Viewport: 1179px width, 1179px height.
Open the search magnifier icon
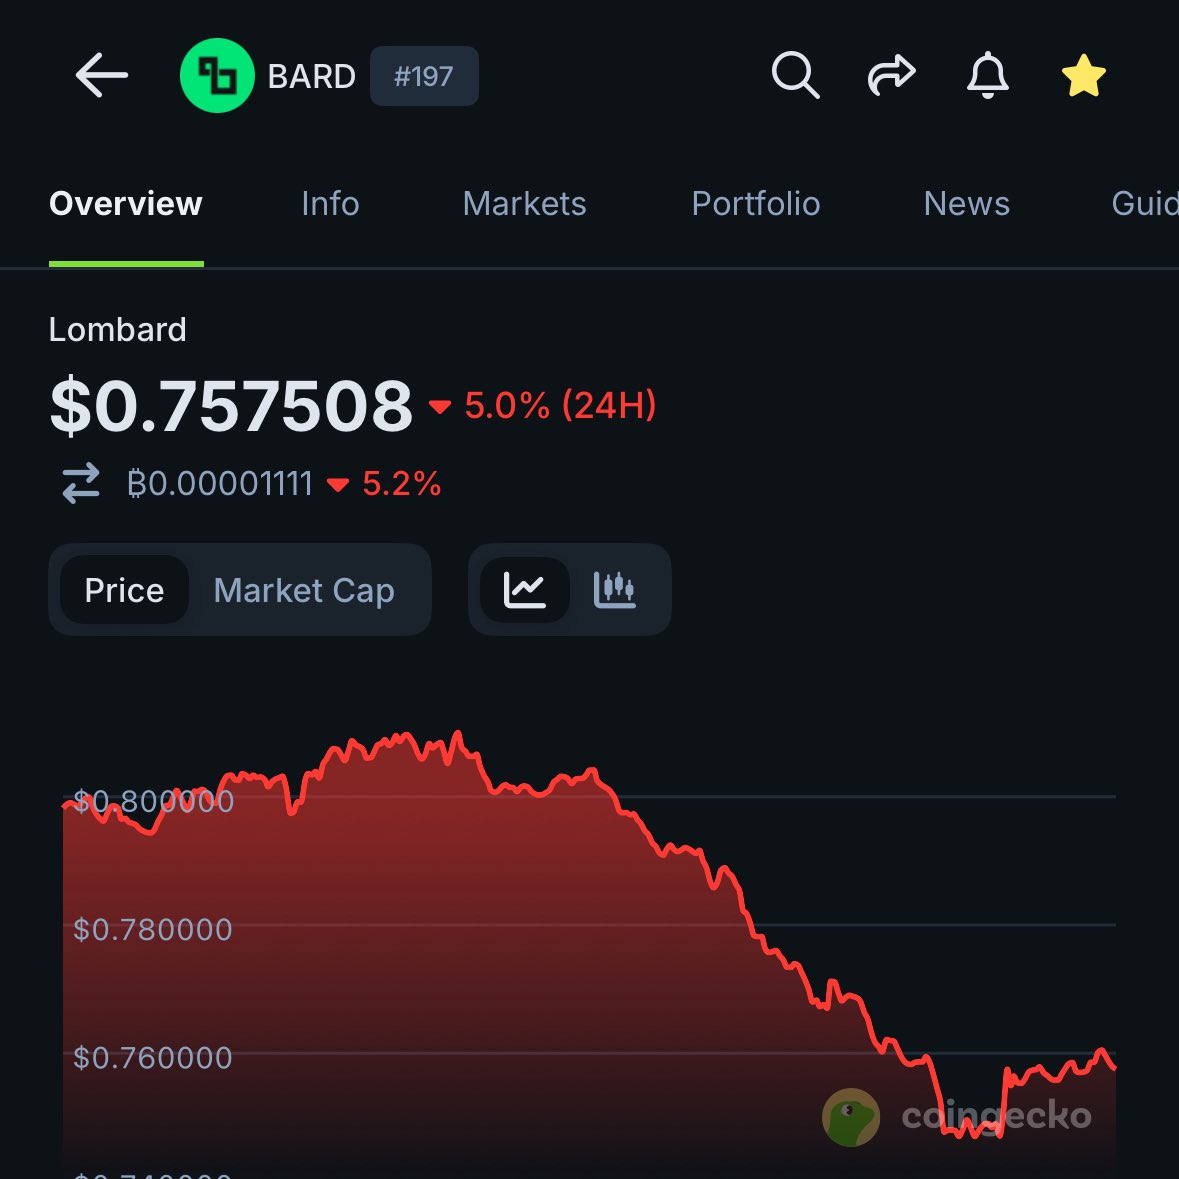[x=795, y=76]
